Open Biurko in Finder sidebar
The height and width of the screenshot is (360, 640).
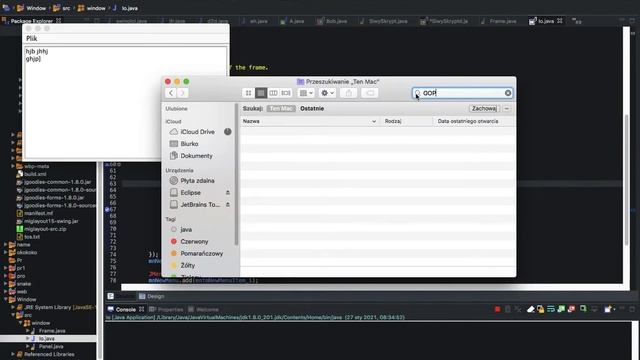click(189, 144)
